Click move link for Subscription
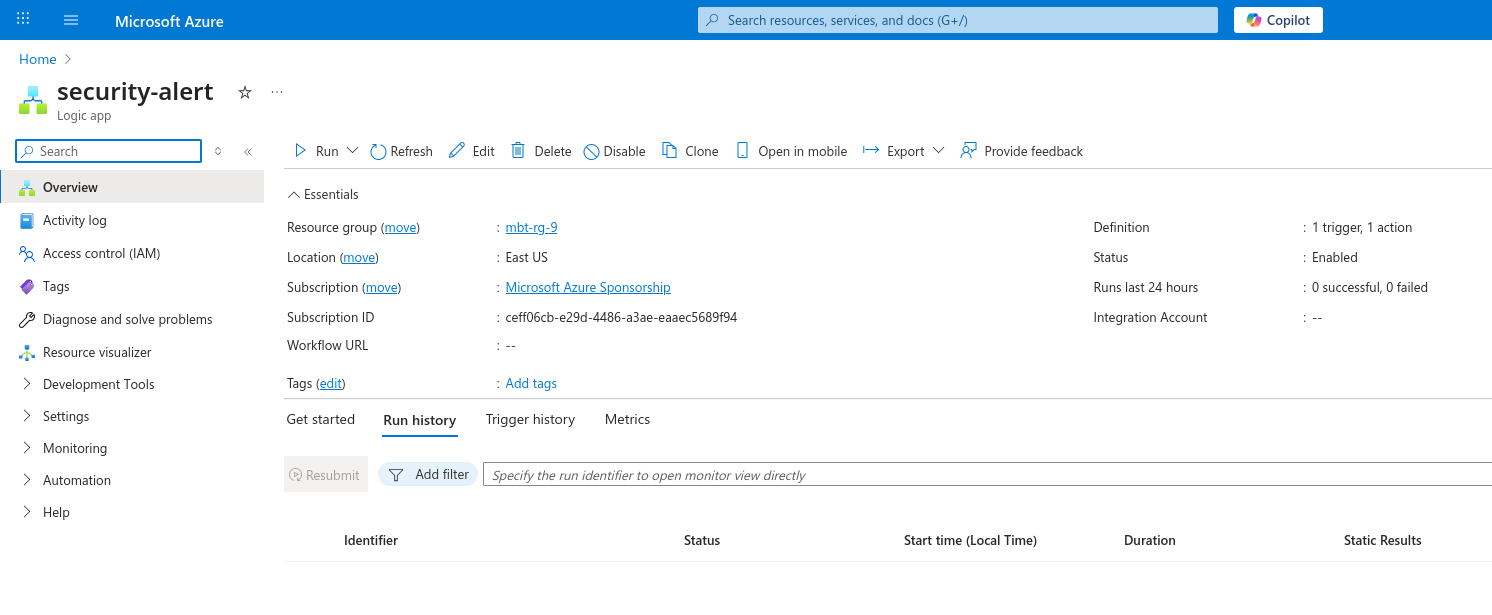Viewport: 1492px width, 615px height. click(382, 288)
